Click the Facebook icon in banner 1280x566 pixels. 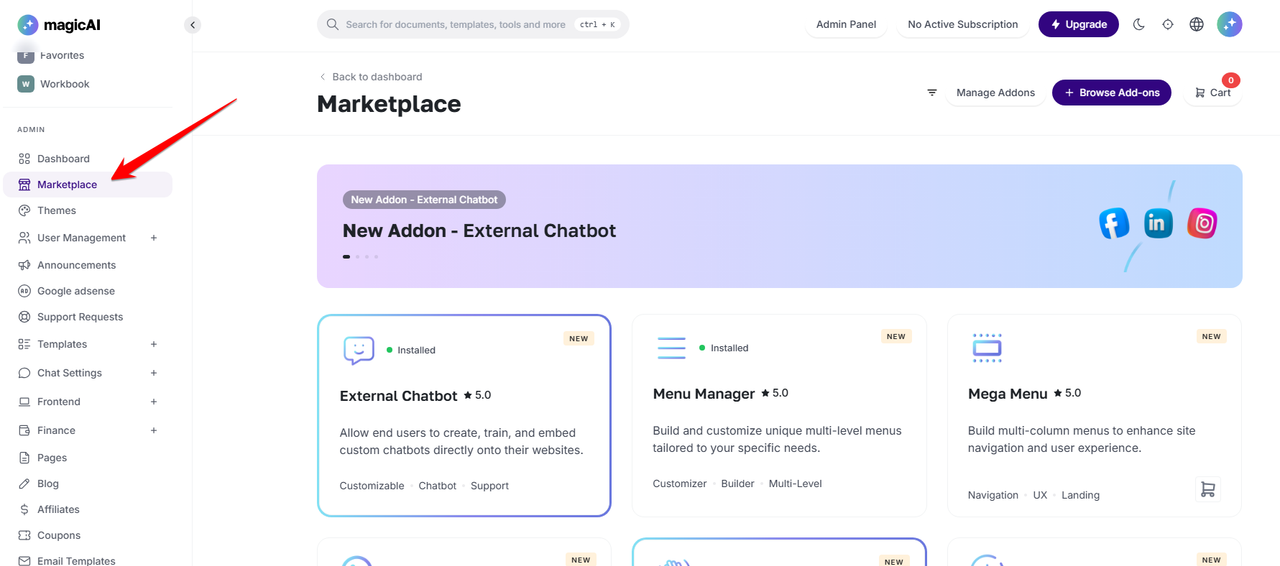(1114, 223)
